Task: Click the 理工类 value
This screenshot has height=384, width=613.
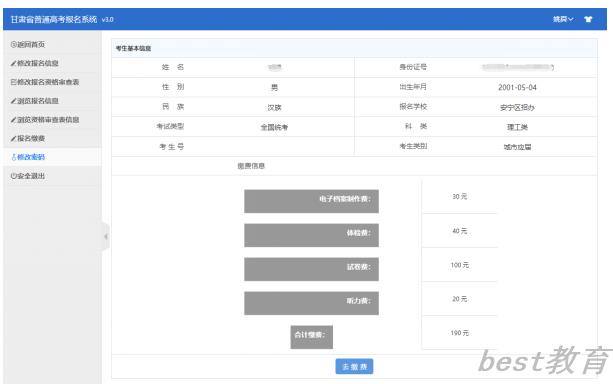Action: coord(517,127)
